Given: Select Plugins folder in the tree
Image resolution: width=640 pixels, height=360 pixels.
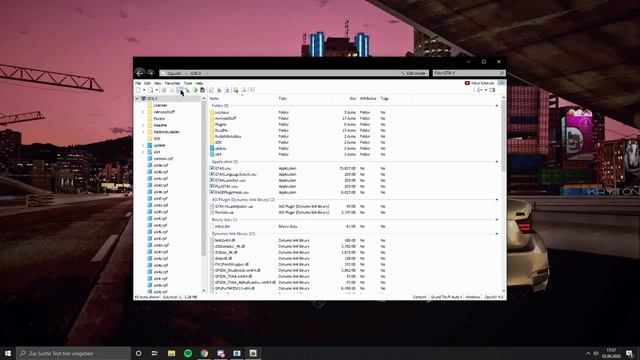Looking at the screenshot, I should click(159, 118).
